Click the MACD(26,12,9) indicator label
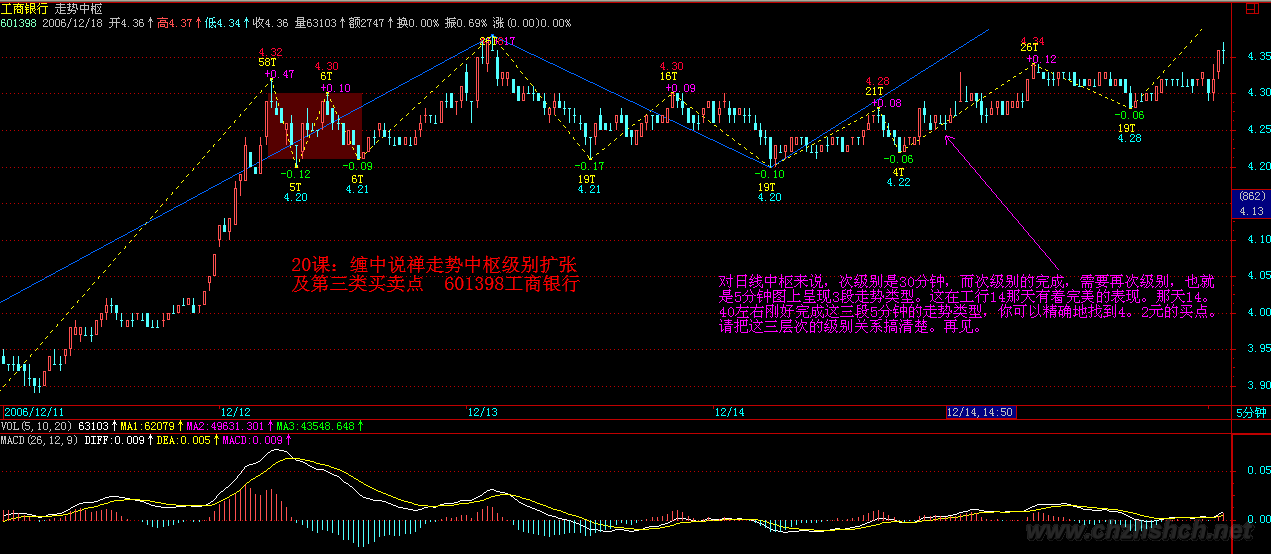 coord(39,439)
